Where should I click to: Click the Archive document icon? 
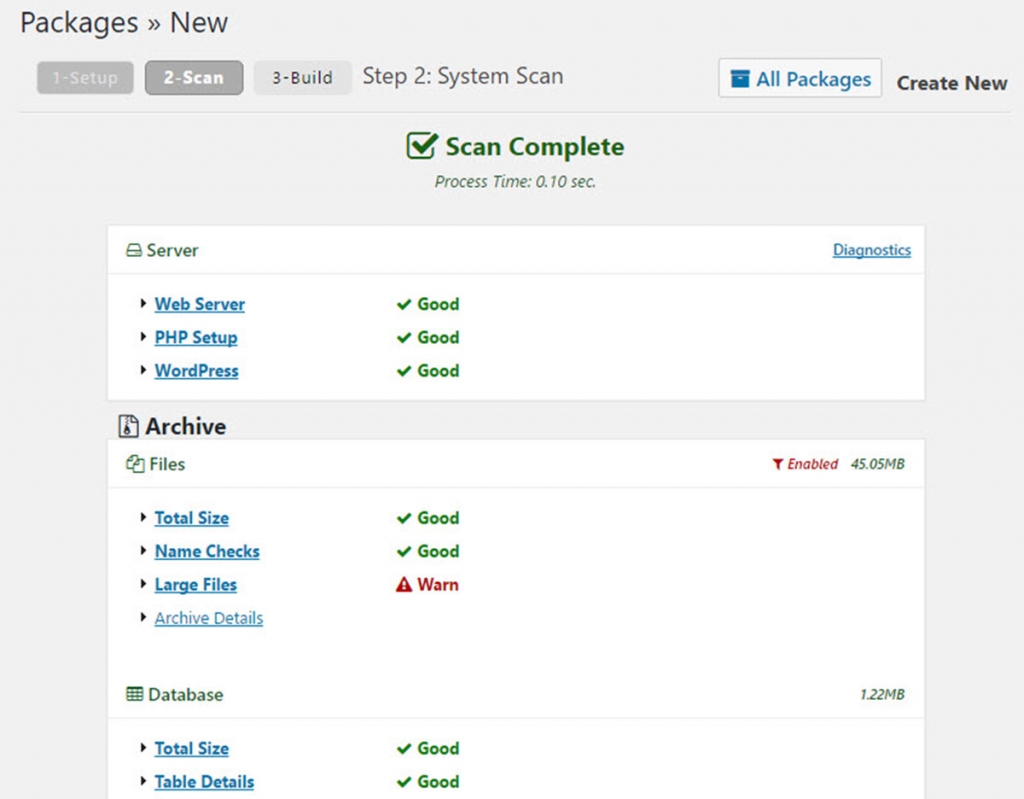pyautogui.click(x=126, y=425)
